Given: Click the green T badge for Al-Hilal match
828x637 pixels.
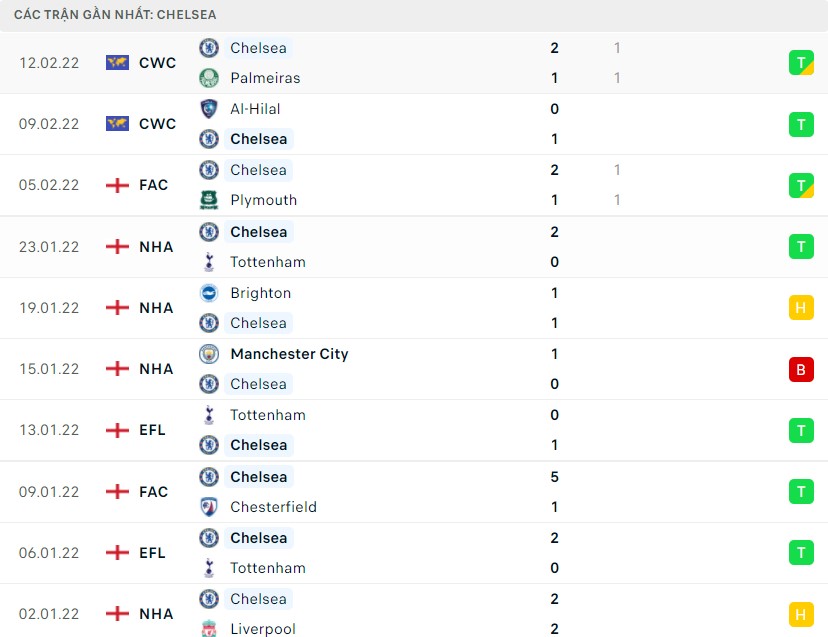Looking at the screenshot, I should tap(800, 124).
